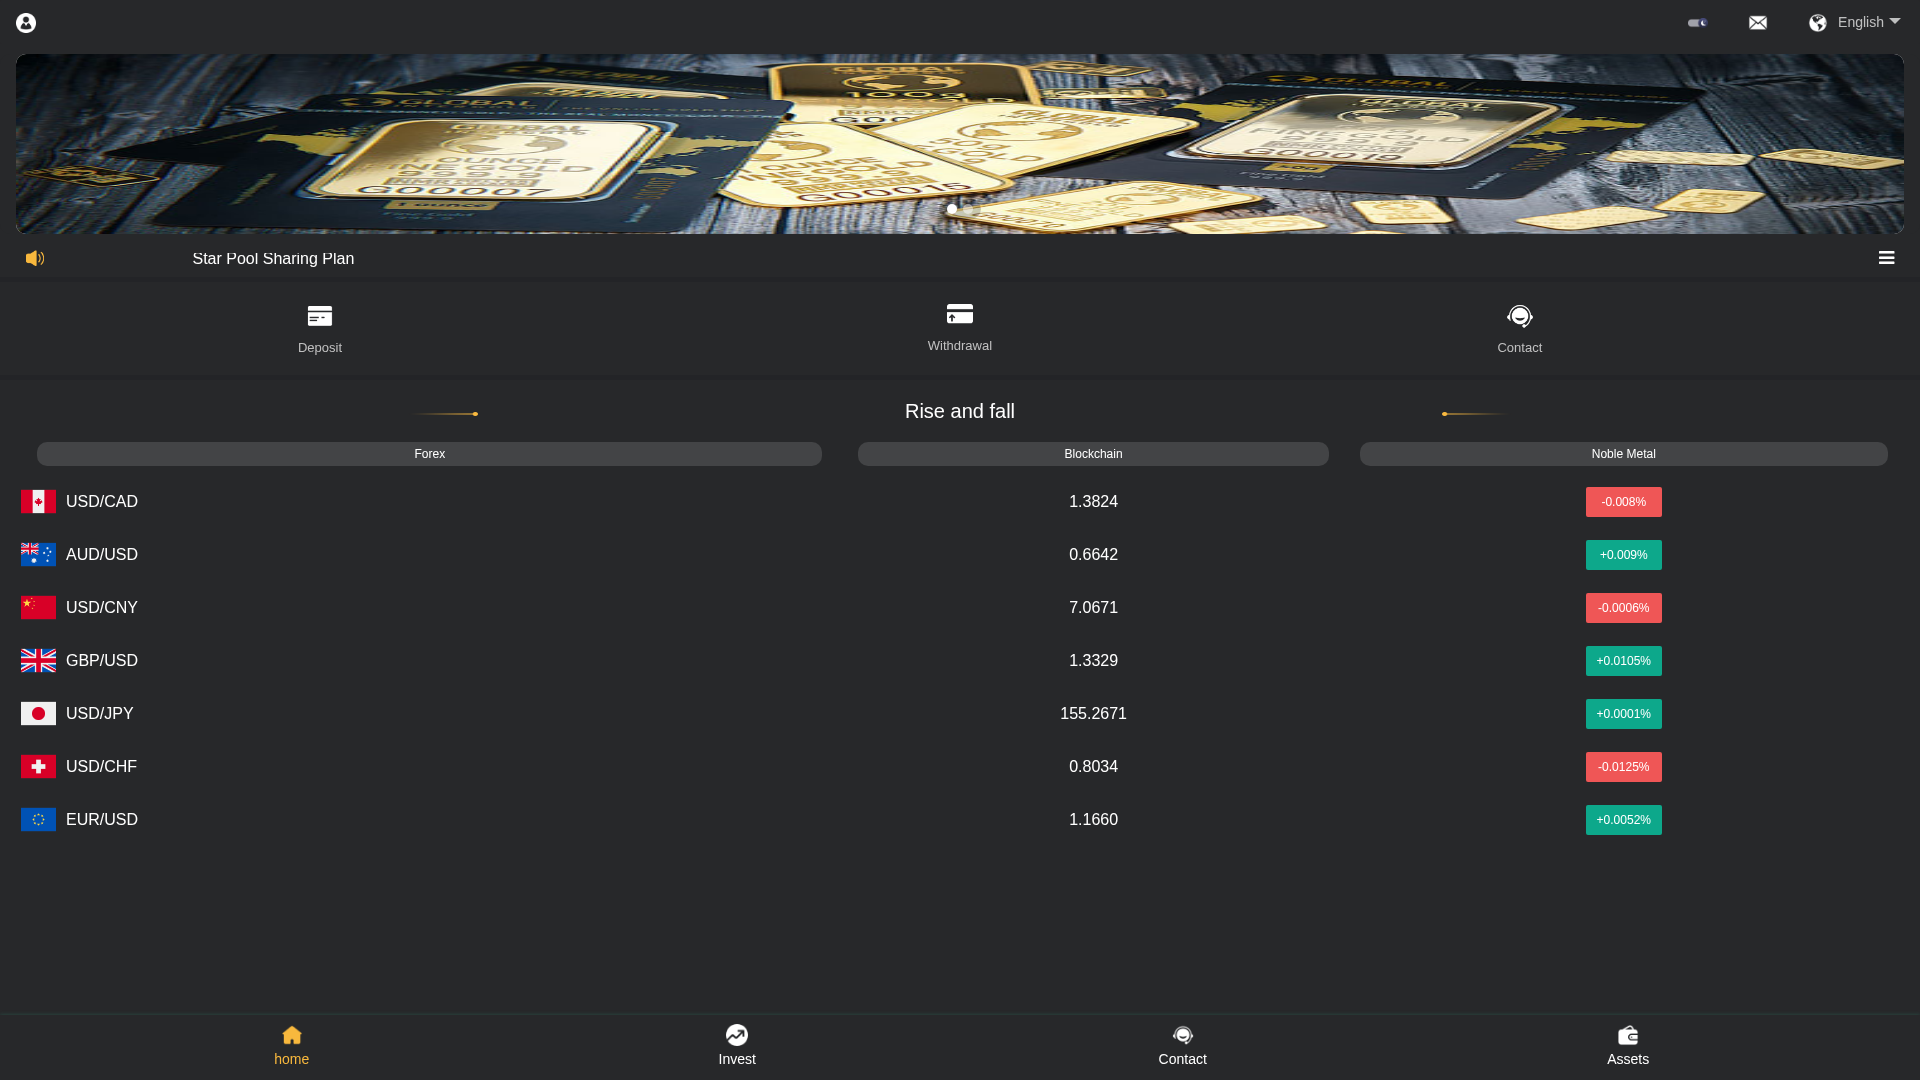Open the messages envelope icon
The image size is (1920, 1080).
1758,23
